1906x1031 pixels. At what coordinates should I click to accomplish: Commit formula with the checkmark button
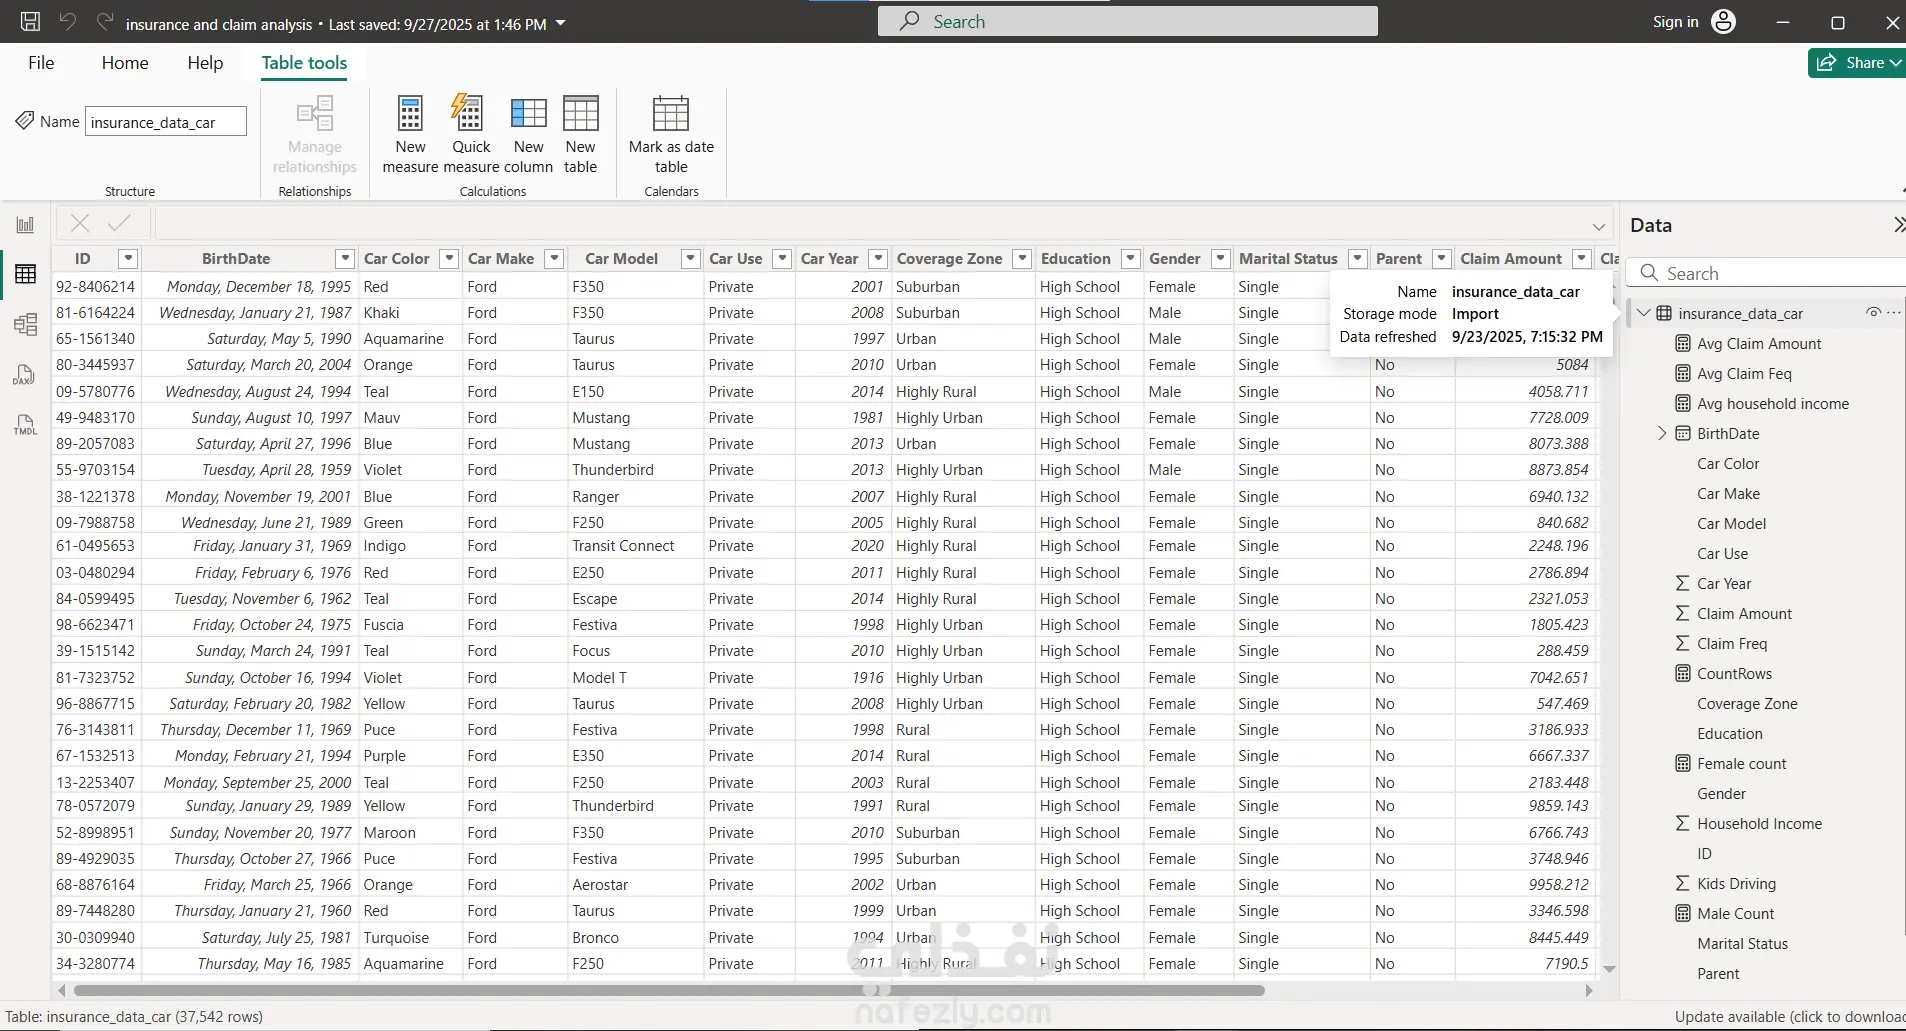click(120, 223)
